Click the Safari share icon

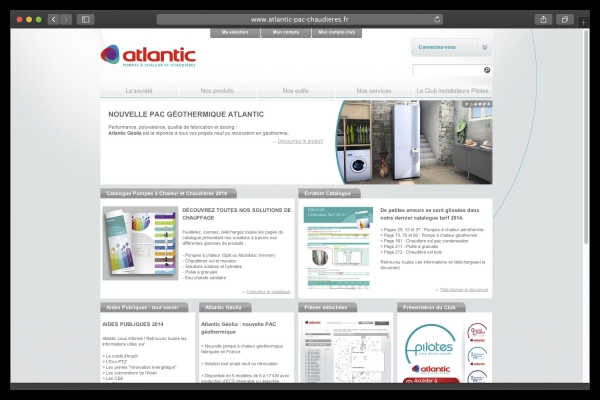tap(543, 19)
